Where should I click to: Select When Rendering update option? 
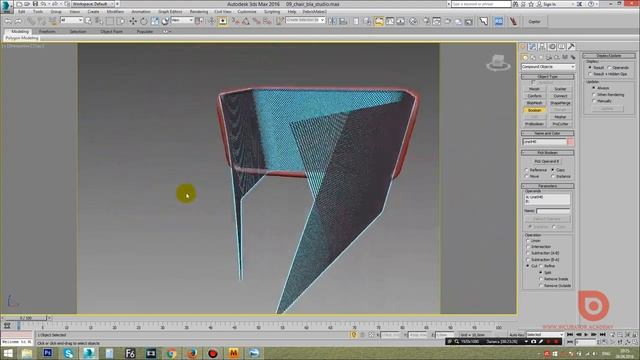(x=594, y=94)
